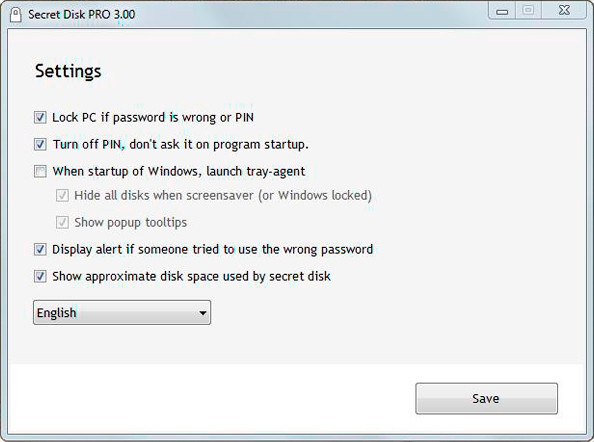Toggle the Show popup tooltips checkbox
594x442 pixels.
[x=62, y=222]
